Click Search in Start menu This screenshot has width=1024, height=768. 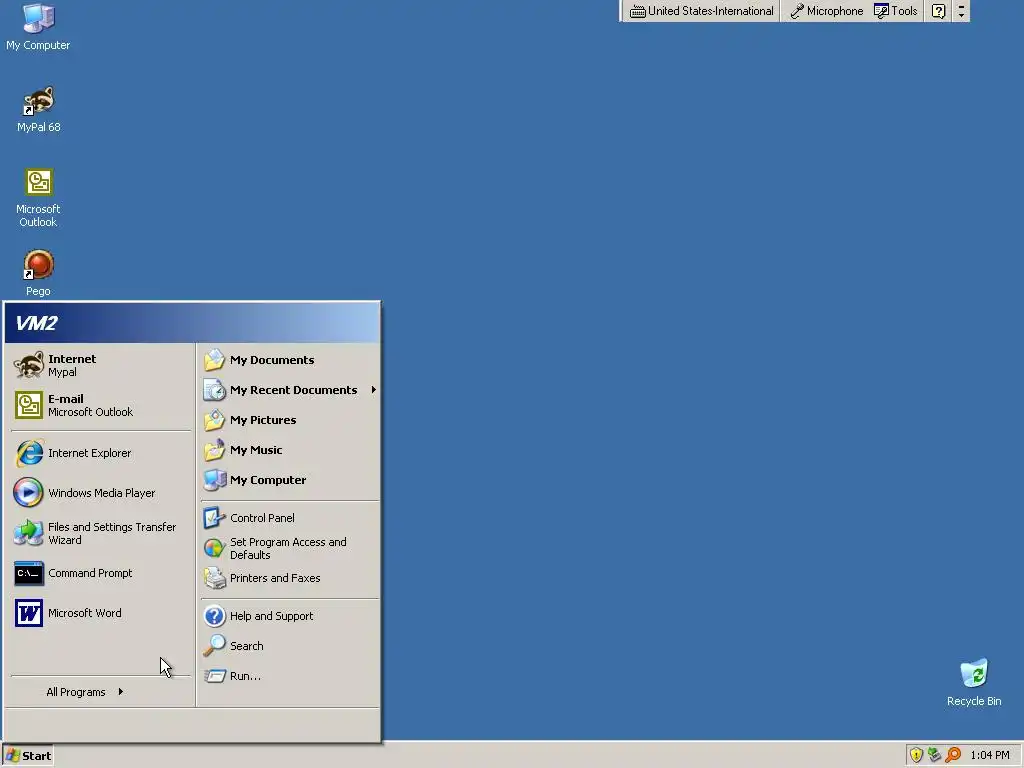coord(289,646)
